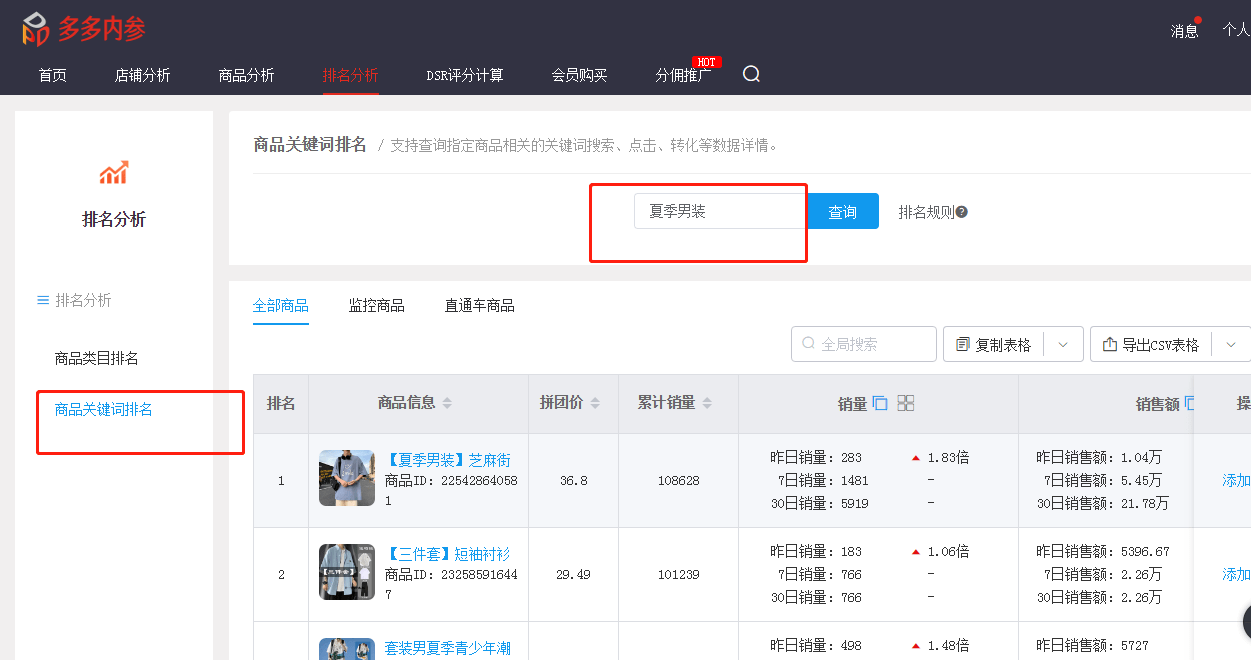Click the 商品关键词排名 page title
Screen dimensions: 1251x660
click(310, 144)
